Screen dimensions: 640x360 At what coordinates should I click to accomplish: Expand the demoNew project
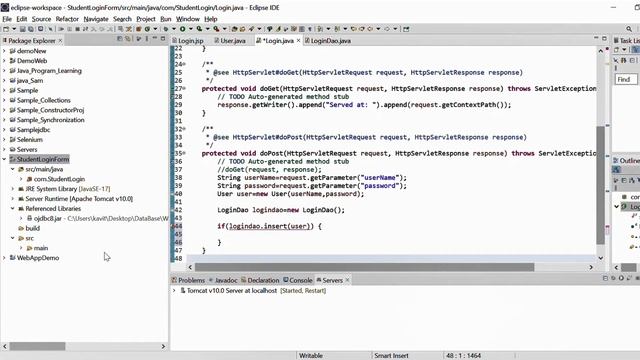(x=4, y=51)
